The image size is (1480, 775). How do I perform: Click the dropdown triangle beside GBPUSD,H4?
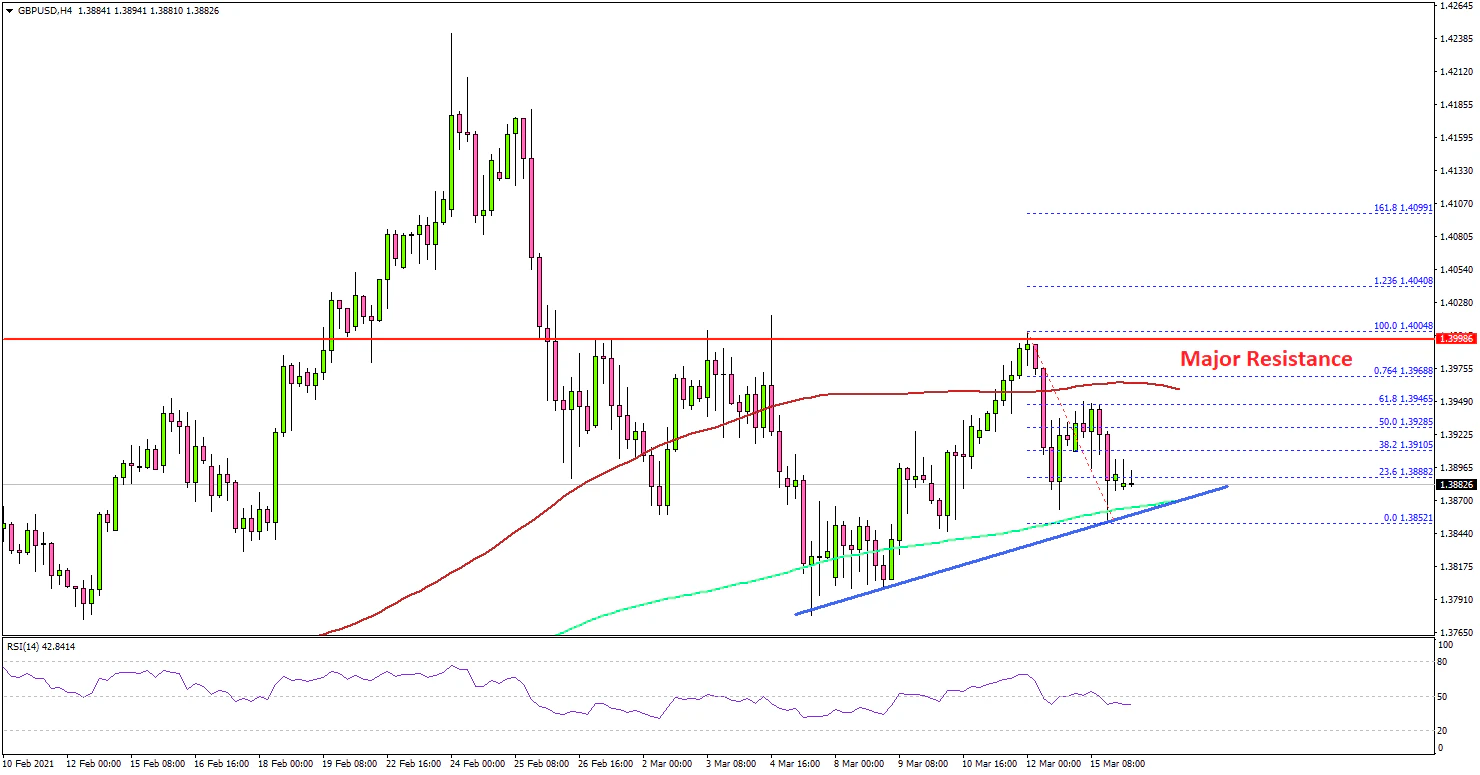[9, 10]
